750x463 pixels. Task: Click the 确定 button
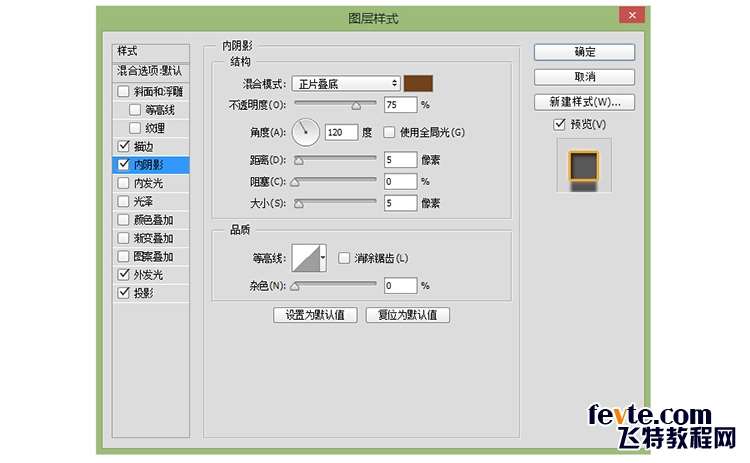tap(585, 52)
